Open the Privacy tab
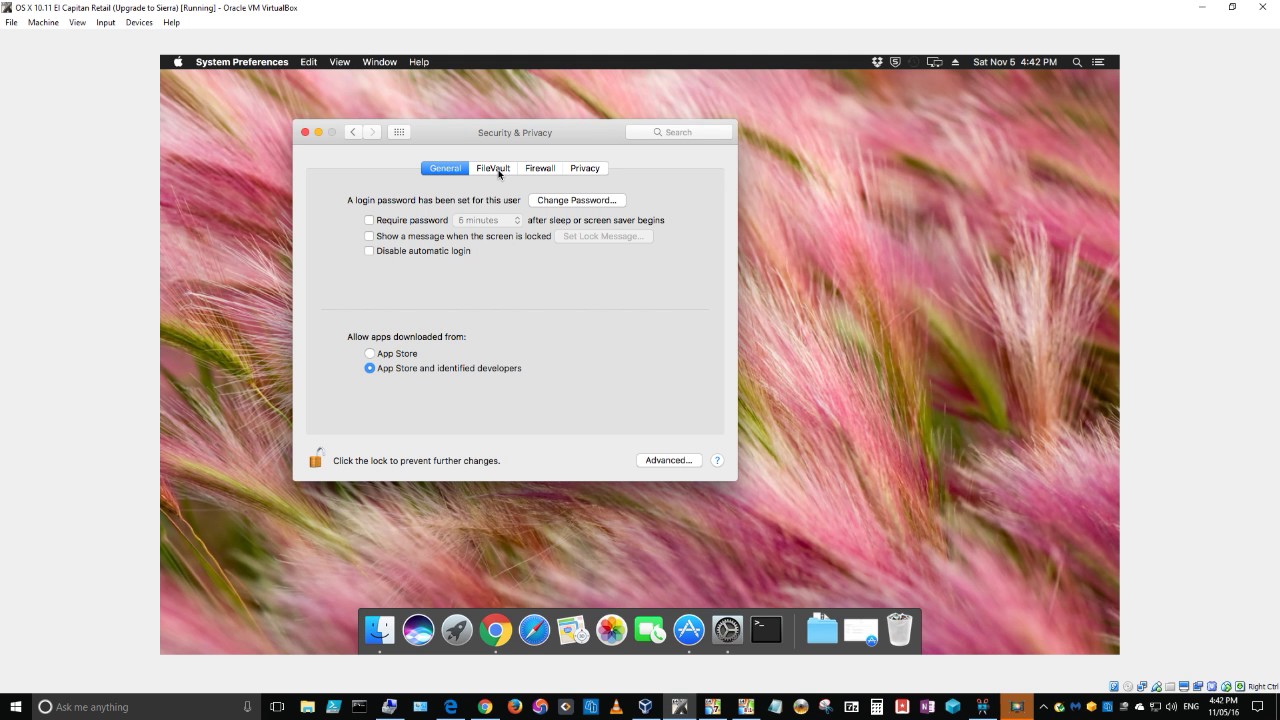This screenshot has height=720, width=1280. [x=585, y=168]
